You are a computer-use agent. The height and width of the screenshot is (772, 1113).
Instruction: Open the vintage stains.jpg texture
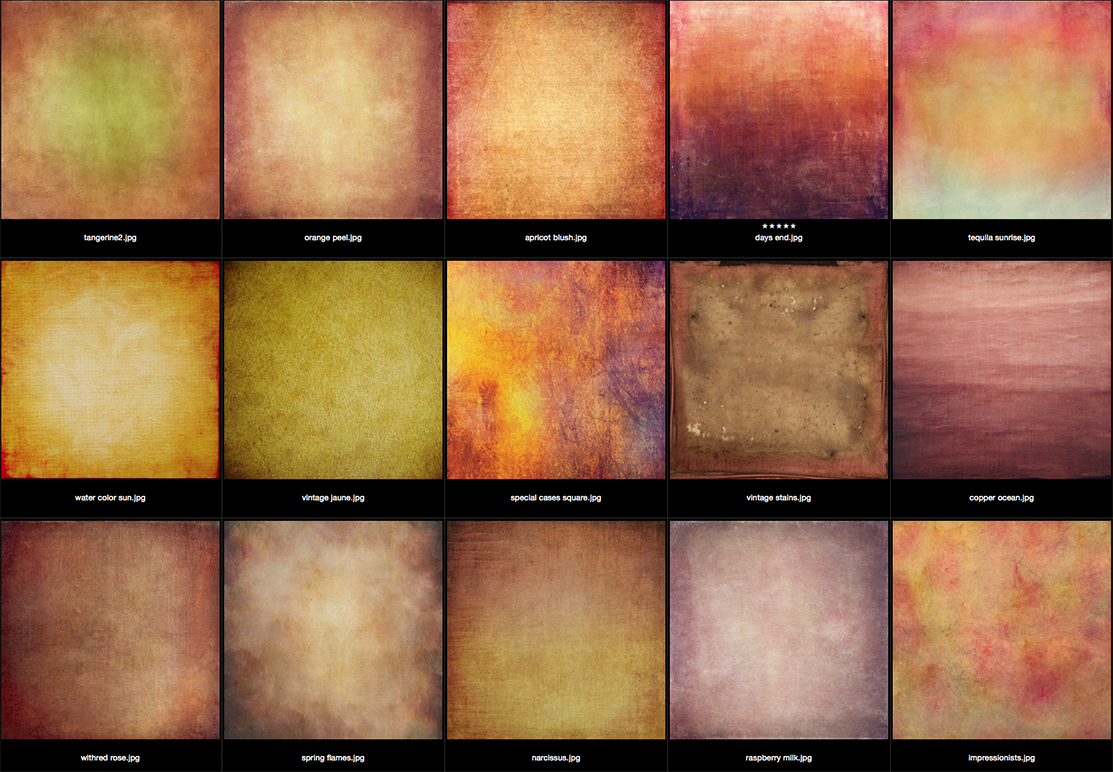(778, 368)
